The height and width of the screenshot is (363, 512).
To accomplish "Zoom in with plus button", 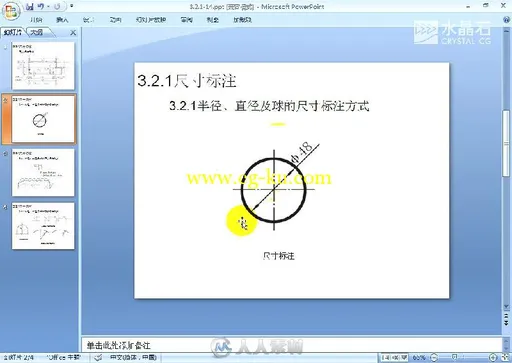I will point(493,358).
